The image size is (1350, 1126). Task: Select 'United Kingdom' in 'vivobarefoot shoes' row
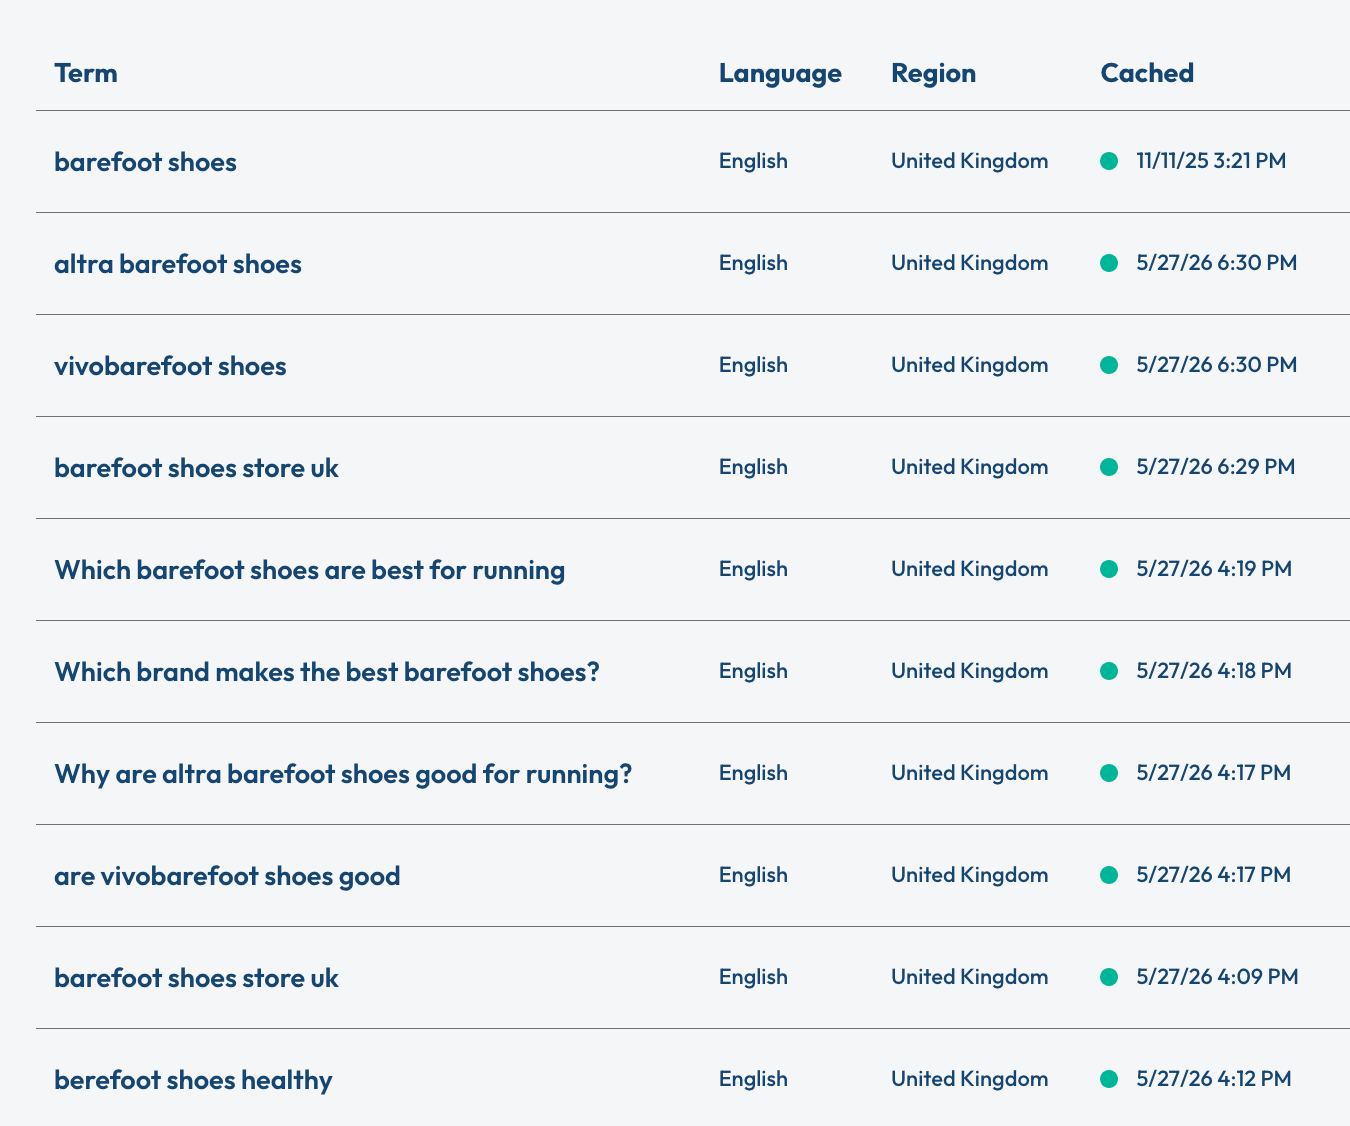pos(970,365)
